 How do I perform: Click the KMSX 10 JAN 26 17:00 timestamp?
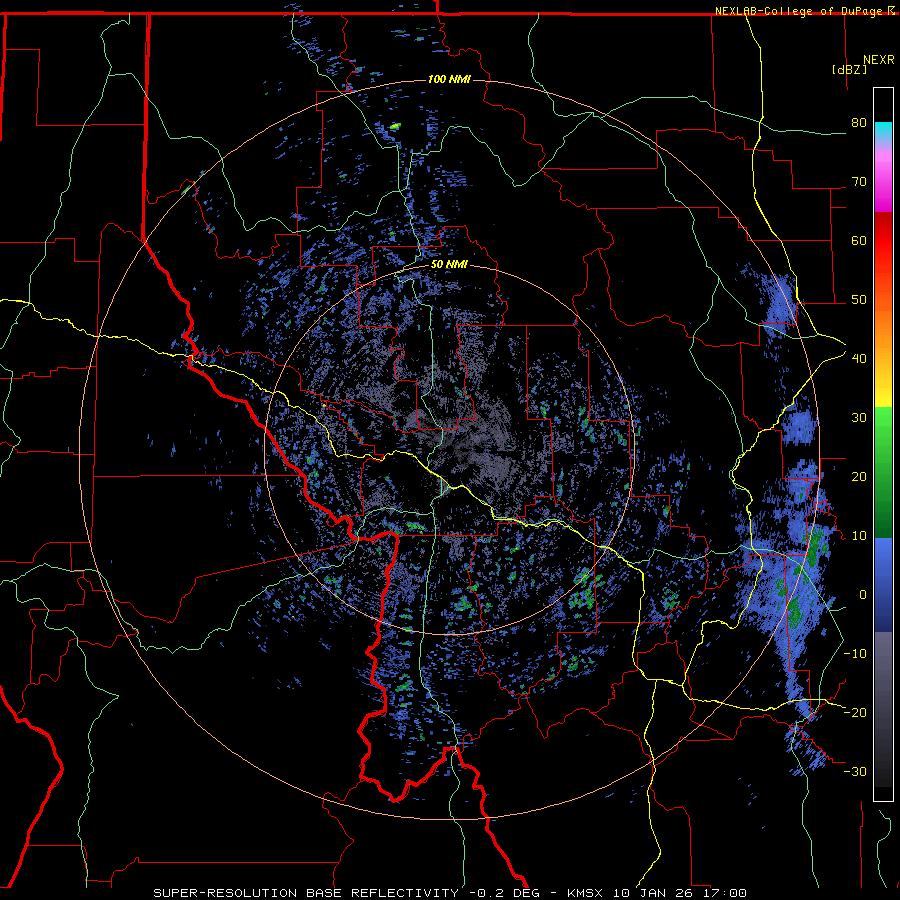[657, 893]
